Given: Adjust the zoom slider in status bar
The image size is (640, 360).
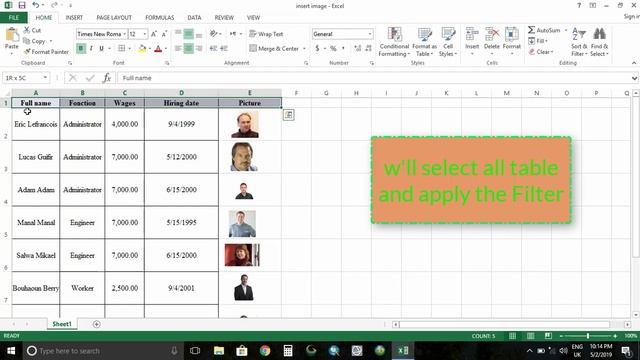Looking at the screenshot, I should tap(588, 336).
